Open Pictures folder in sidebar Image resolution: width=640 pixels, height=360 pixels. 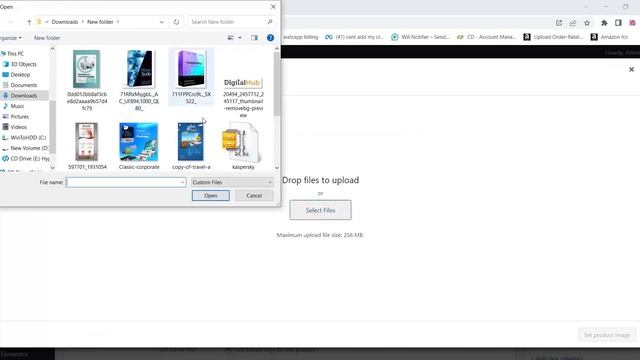16,117
